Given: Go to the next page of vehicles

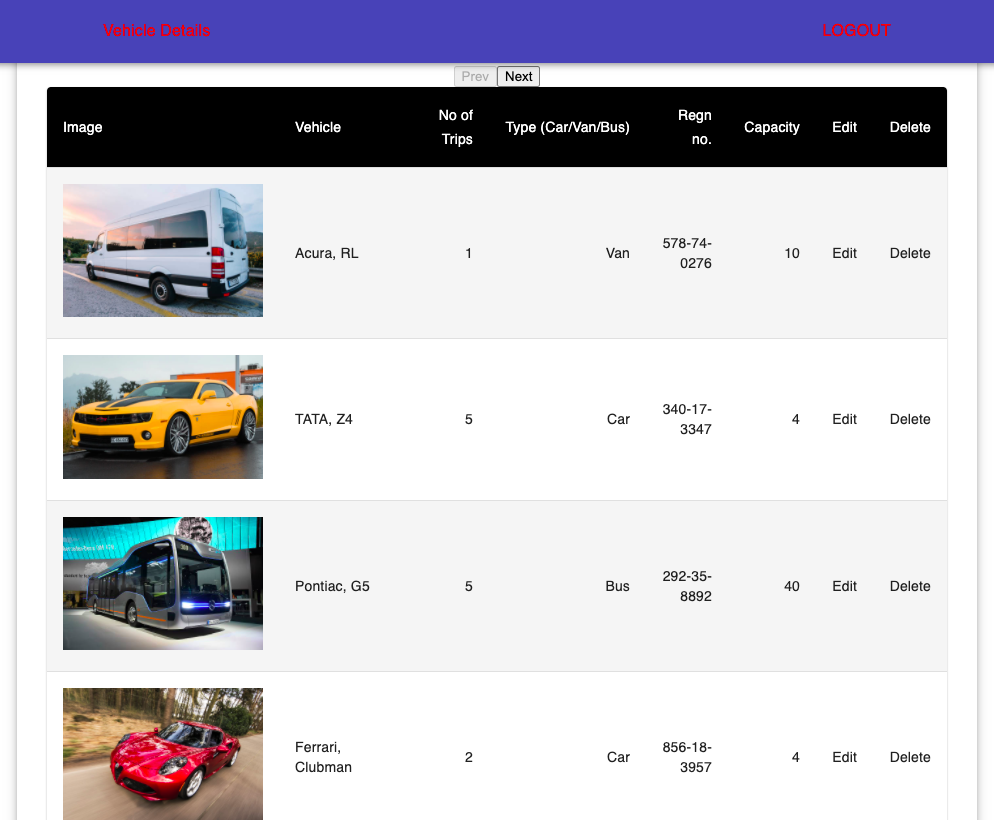Looking at the screenshot, I should pyautogui.click(x=518, y=76).
